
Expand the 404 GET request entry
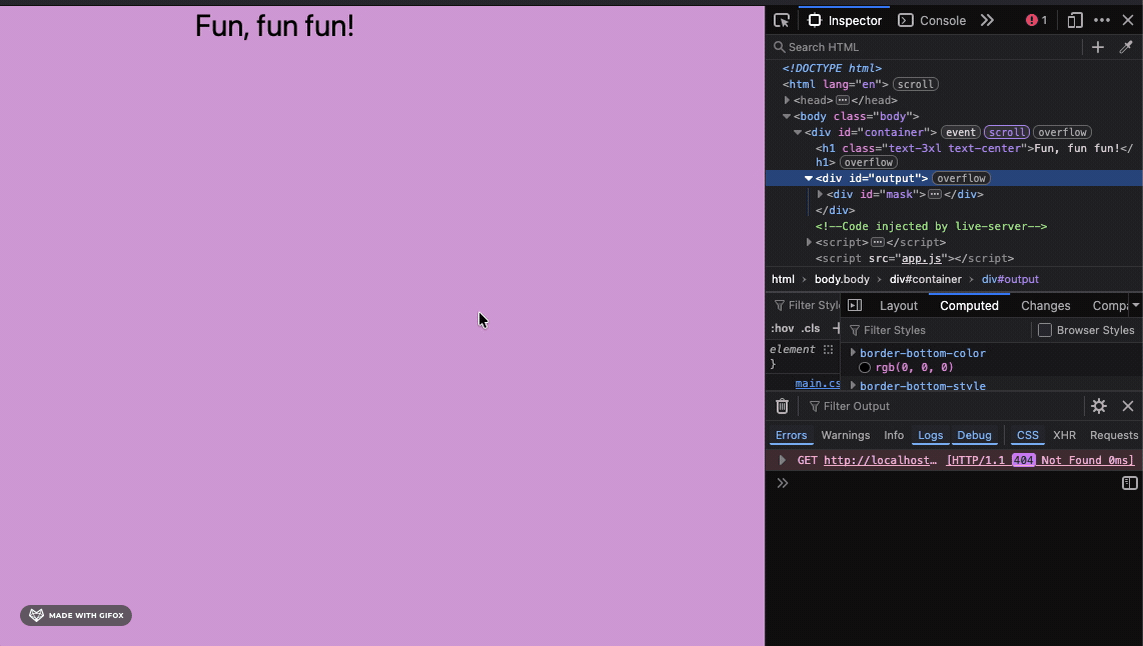coord(783,460)
